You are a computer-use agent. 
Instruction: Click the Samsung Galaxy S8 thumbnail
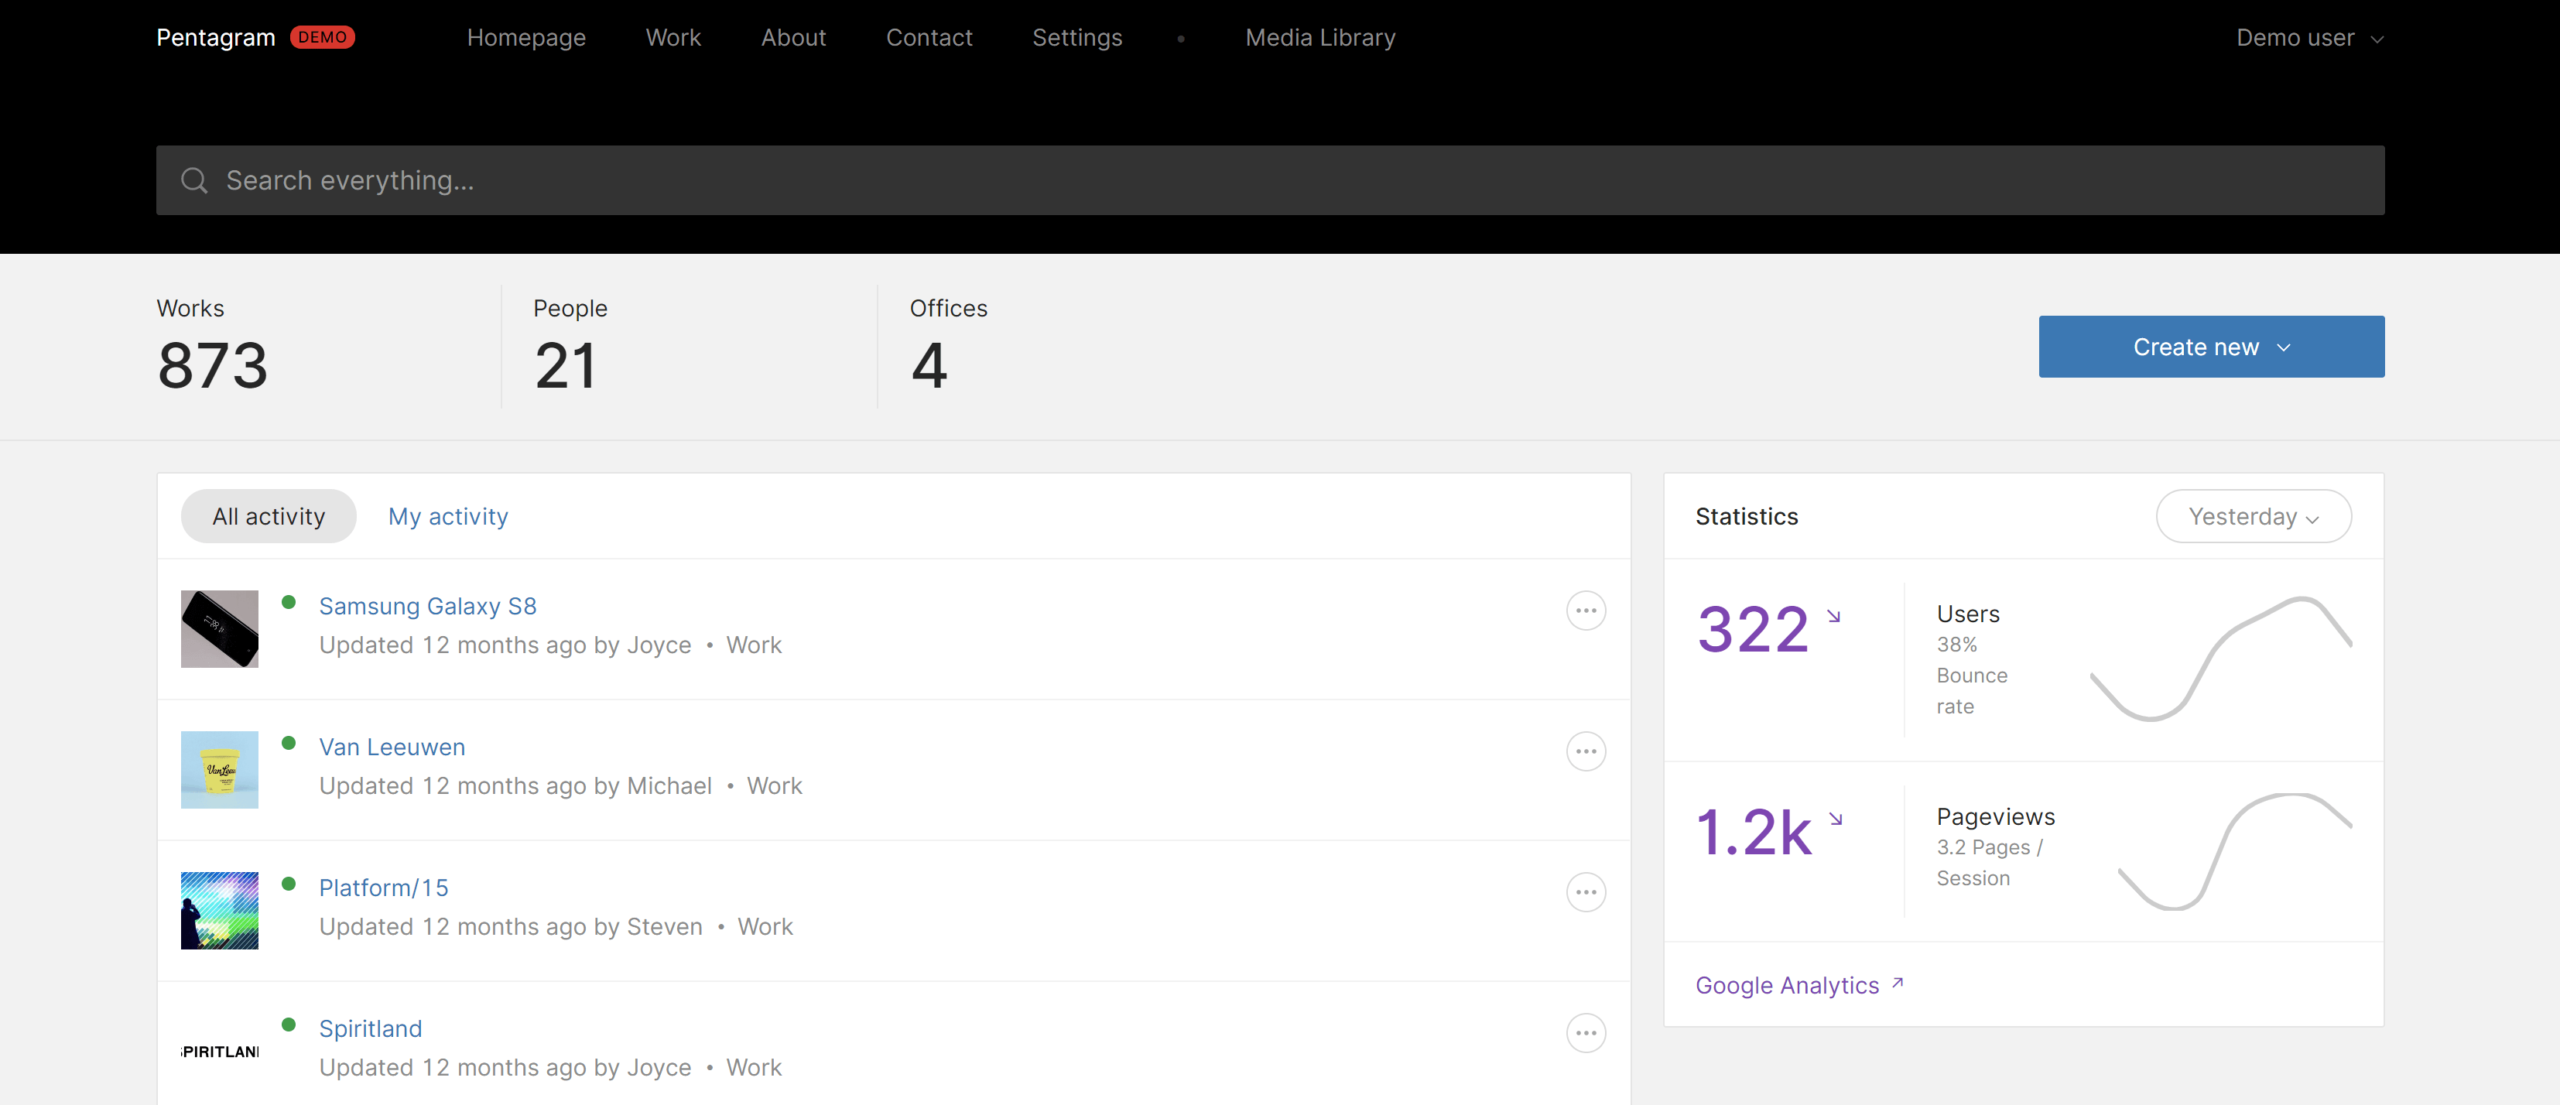tap(220, 629)
